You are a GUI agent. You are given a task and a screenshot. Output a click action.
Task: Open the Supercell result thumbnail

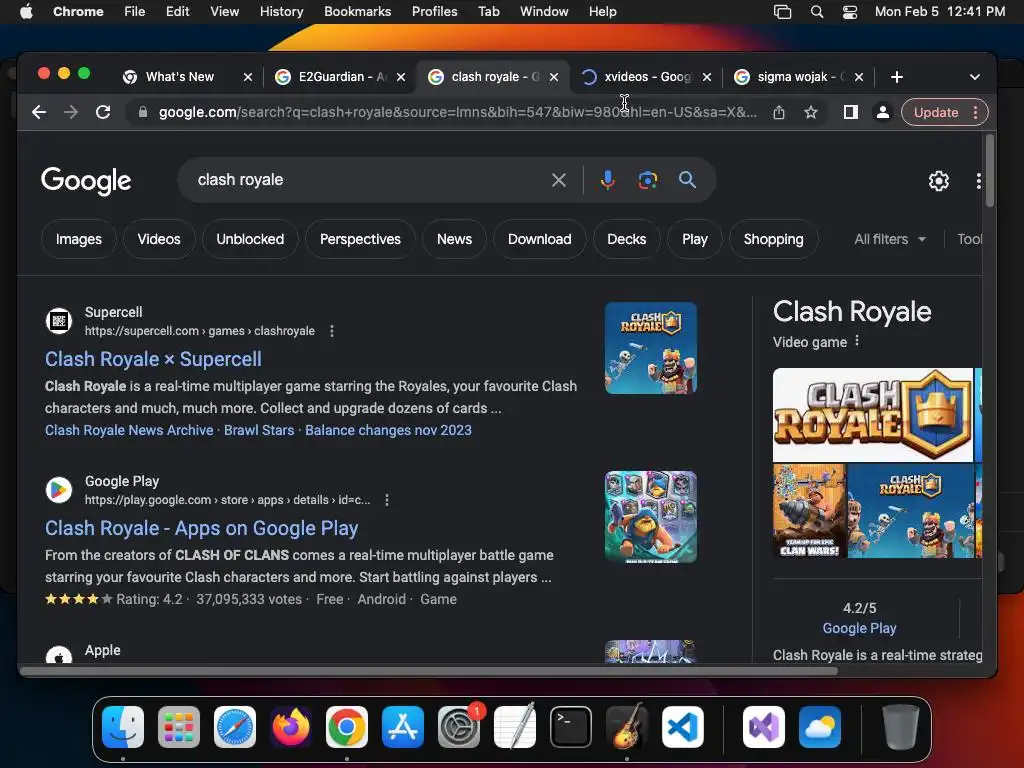click(x=650, y=348)
